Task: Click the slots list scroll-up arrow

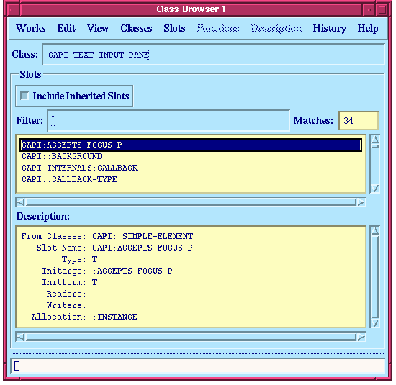Action: tap(375, 139)
